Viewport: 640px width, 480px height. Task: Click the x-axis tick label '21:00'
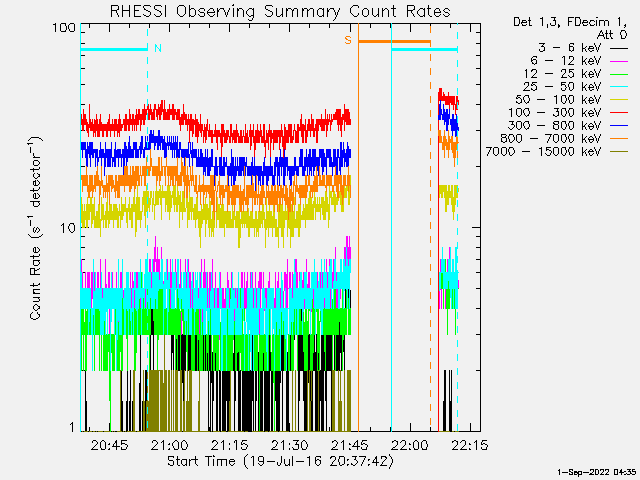click(169, 445)
